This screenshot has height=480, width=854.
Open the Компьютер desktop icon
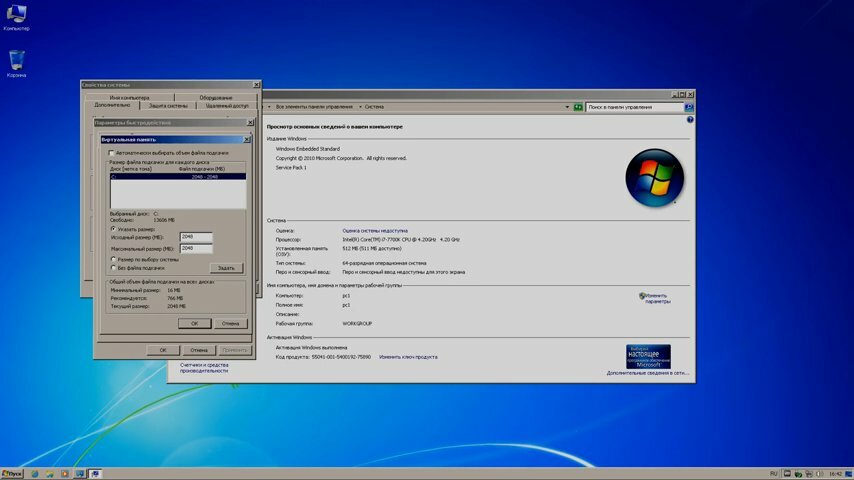tap(16, 17)
